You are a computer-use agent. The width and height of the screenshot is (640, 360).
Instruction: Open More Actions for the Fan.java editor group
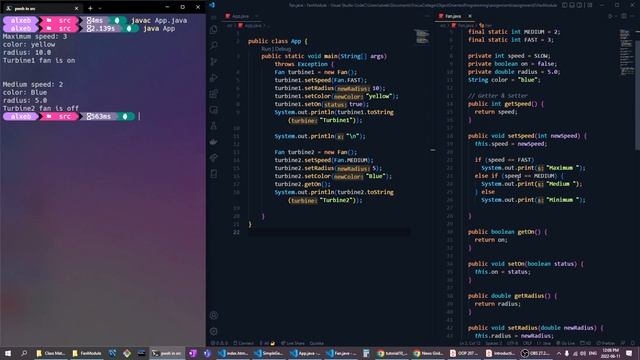click(x=633, y=16)
